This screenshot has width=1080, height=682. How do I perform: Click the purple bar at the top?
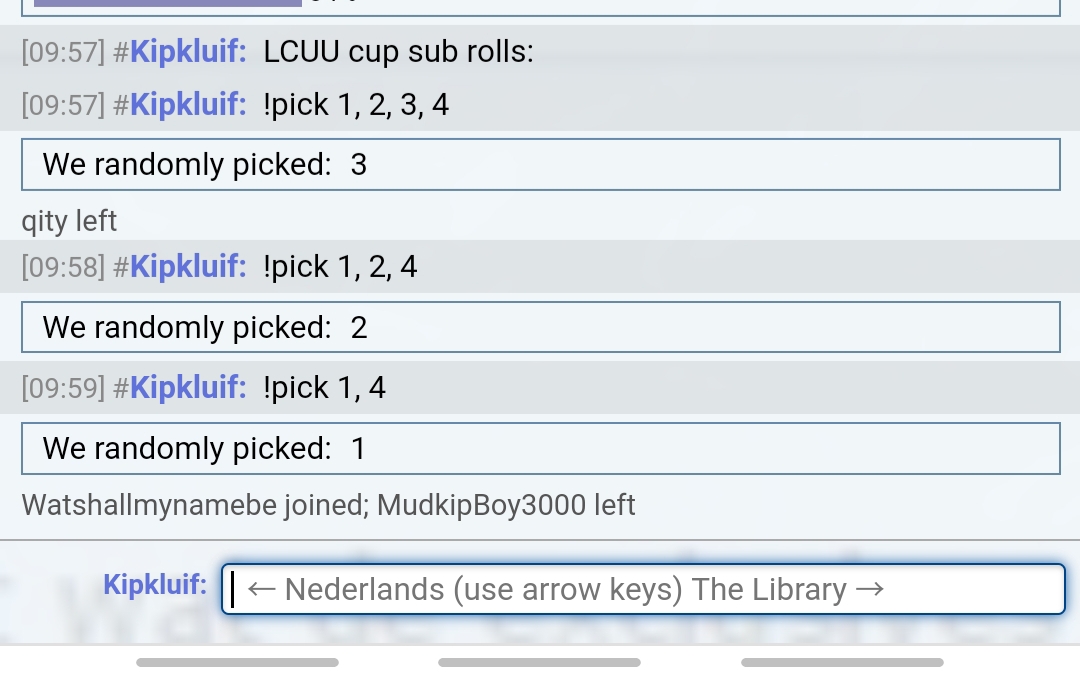click(x=167, y=3)
